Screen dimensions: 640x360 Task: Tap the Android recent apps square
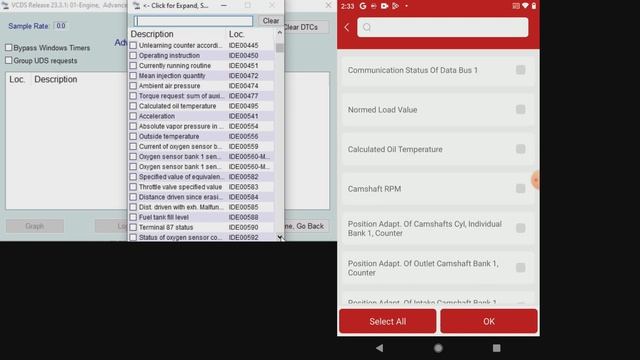pos(496,348)
